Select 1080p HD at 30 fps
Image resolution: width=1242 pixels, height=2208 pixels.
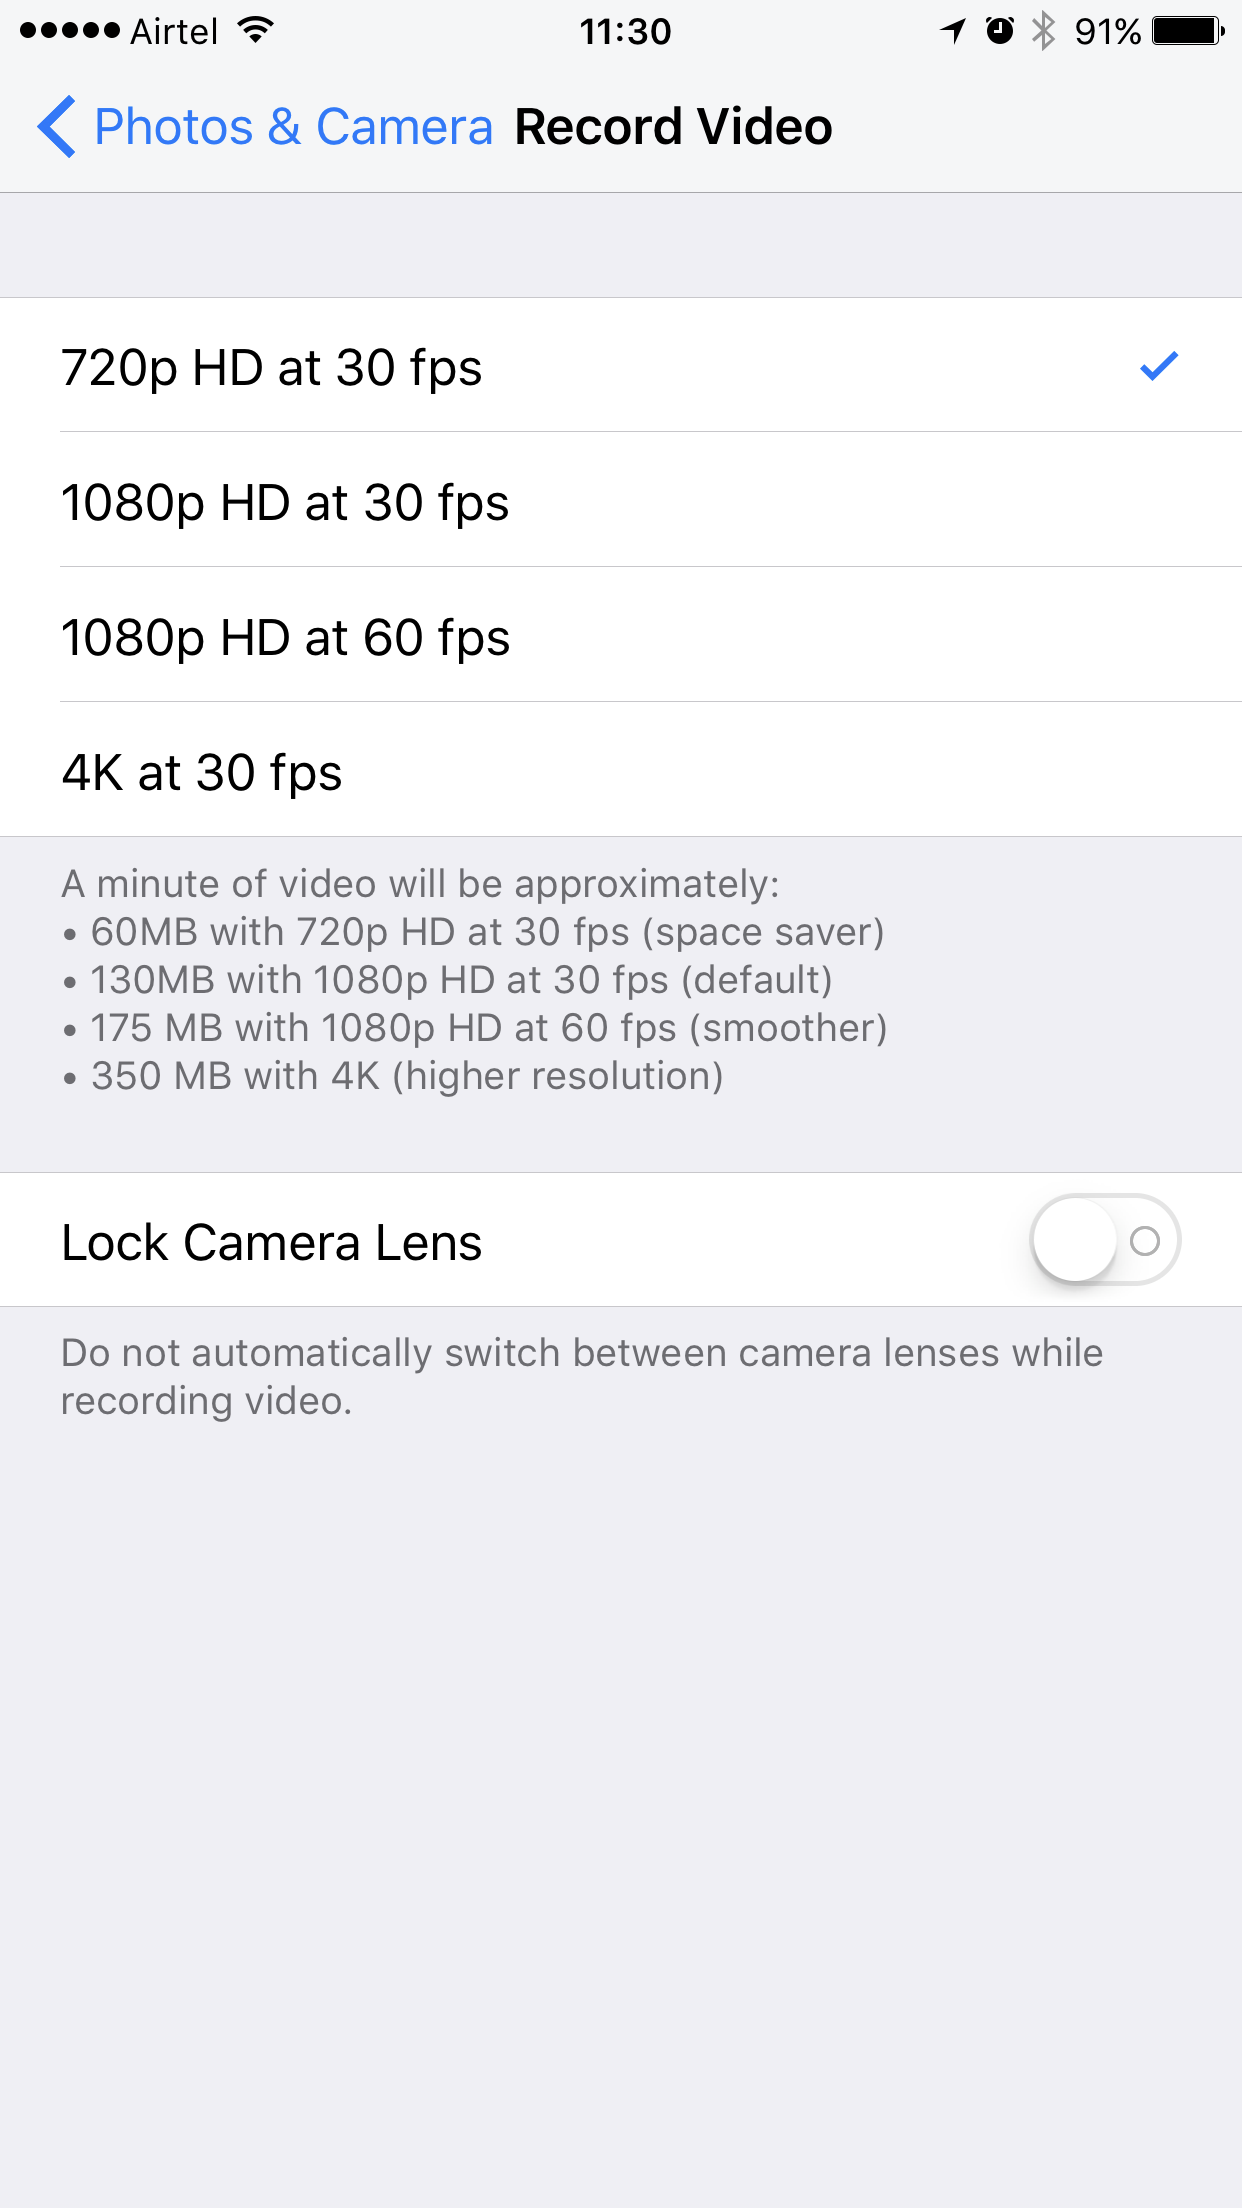click(x=621, y=501)
